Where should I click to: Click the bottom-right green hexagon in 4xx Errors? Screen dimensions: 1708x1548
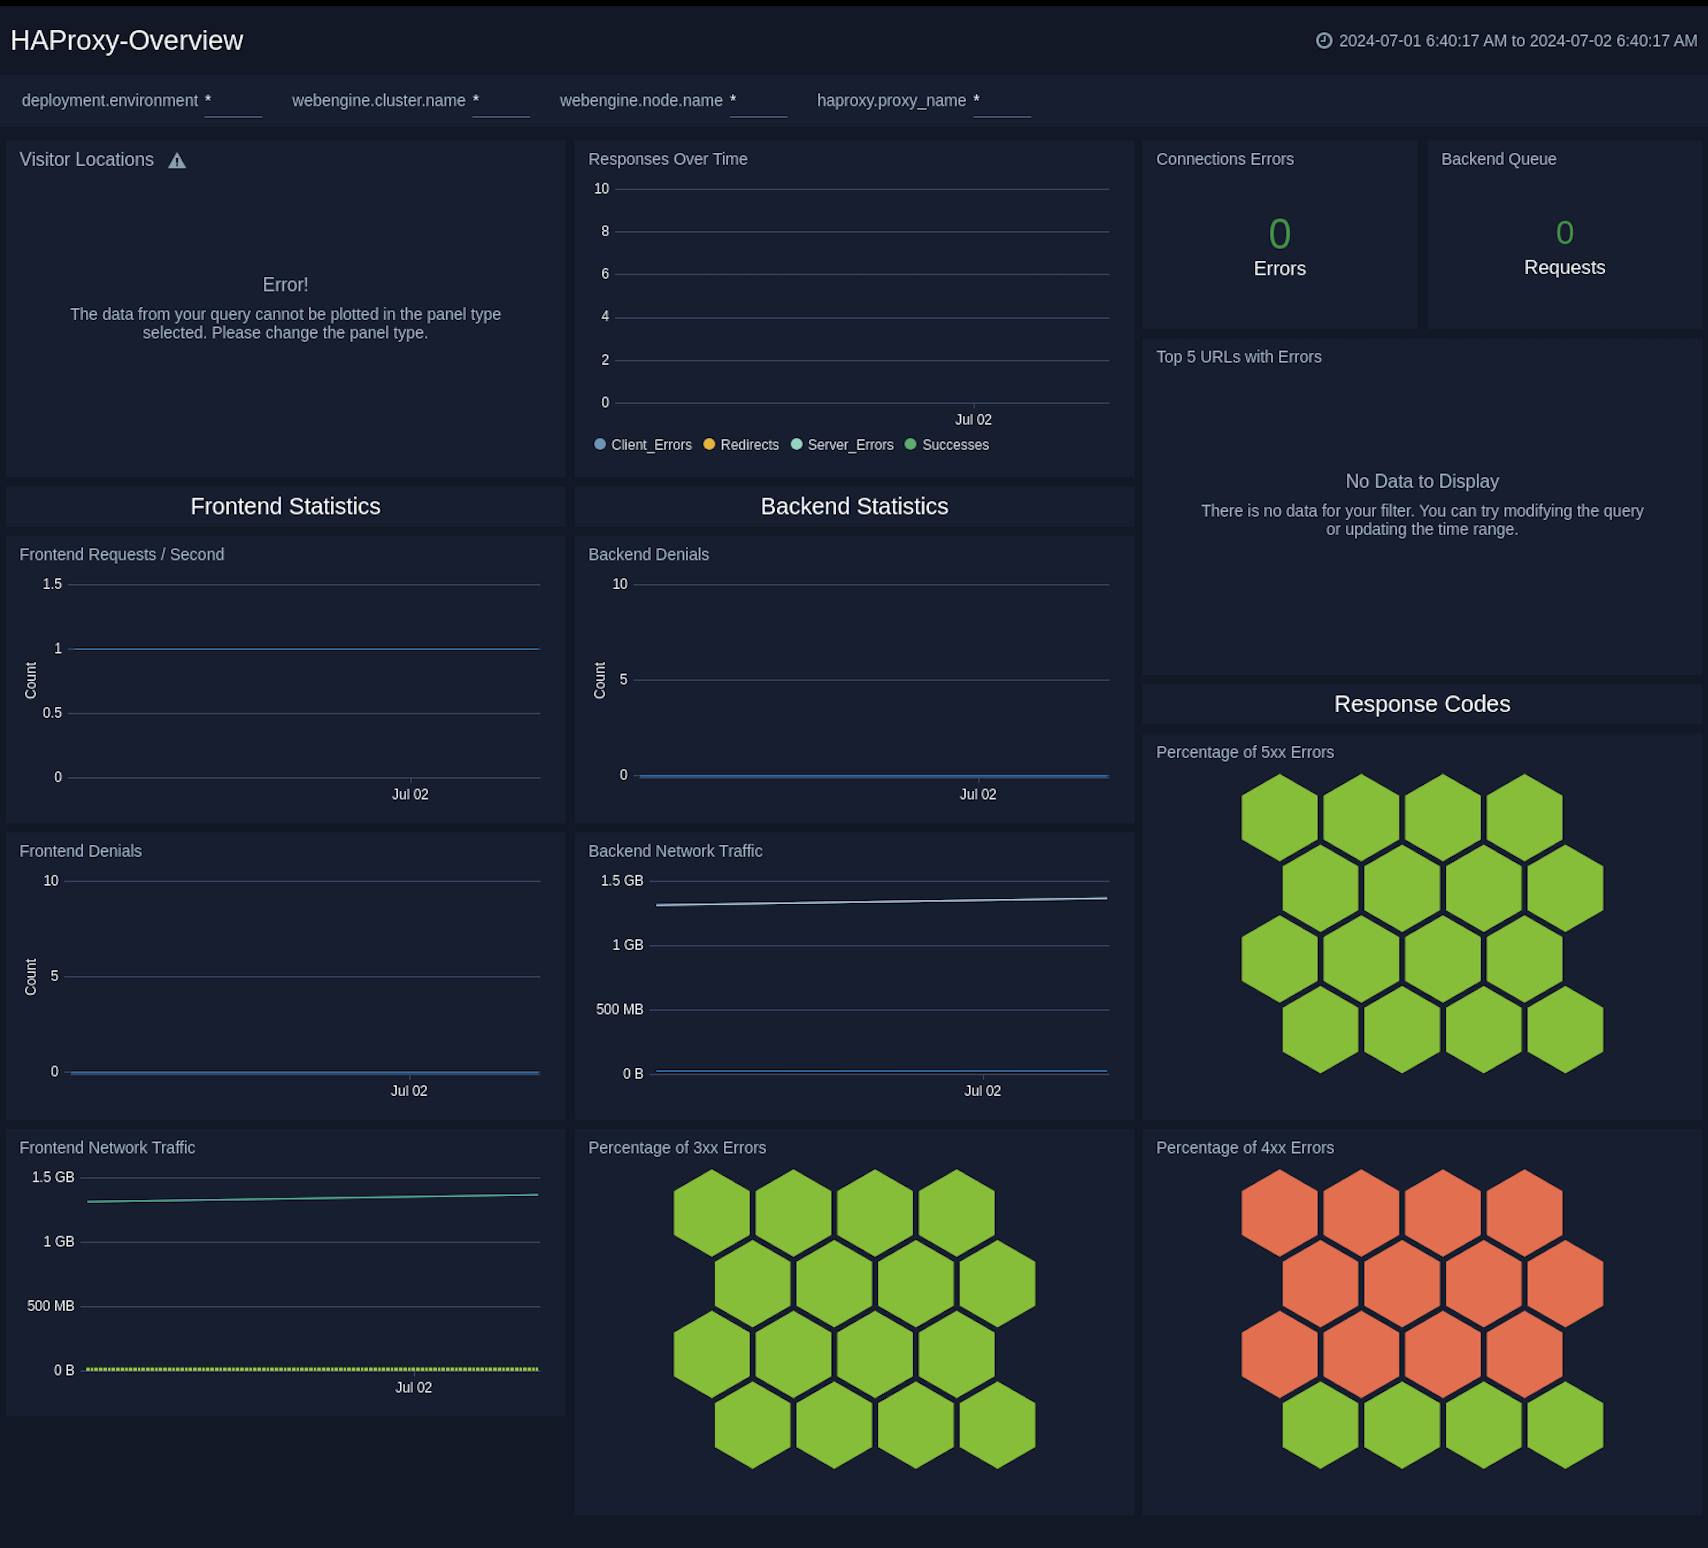click(1565, 1425)
